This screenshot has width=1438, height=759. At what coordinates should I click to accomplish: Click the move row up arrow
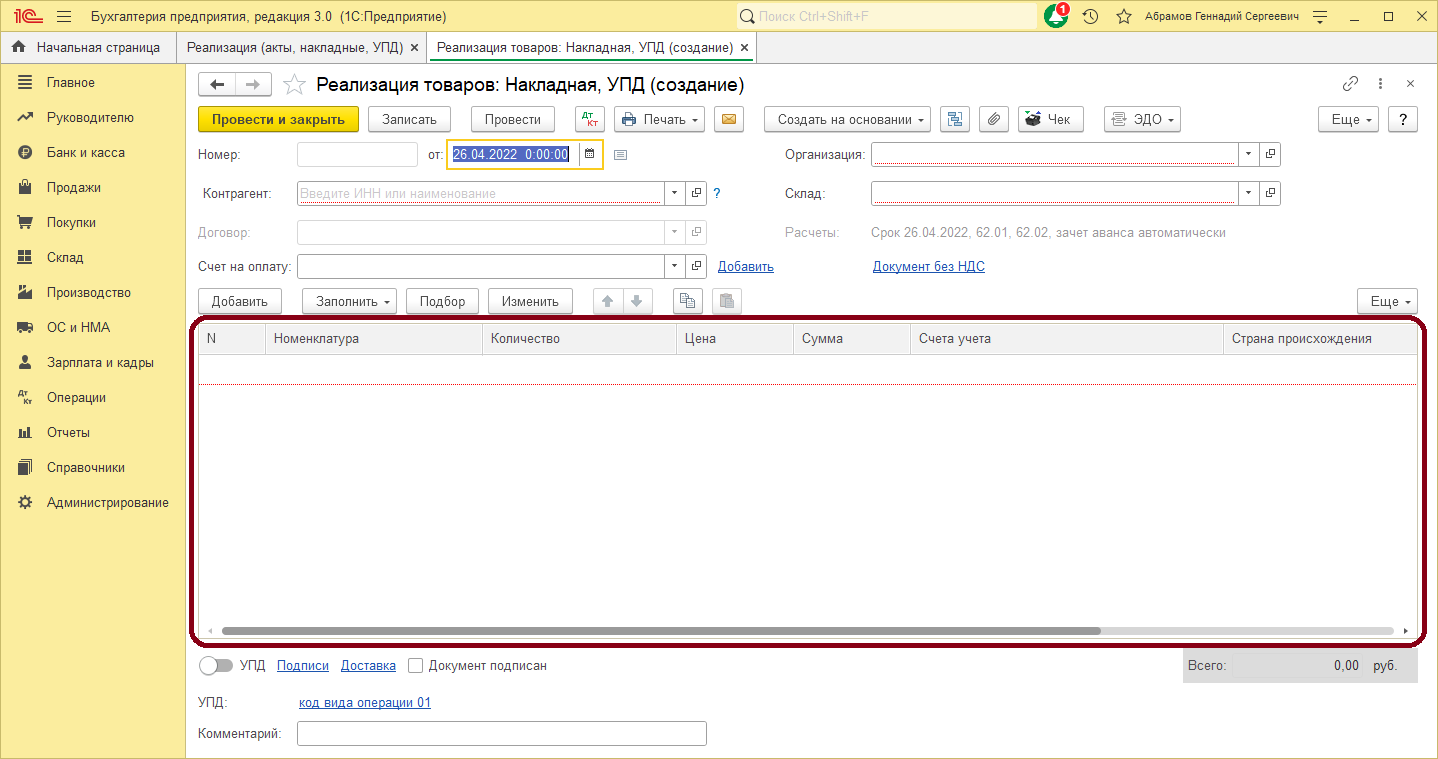(x=608, y=301)
